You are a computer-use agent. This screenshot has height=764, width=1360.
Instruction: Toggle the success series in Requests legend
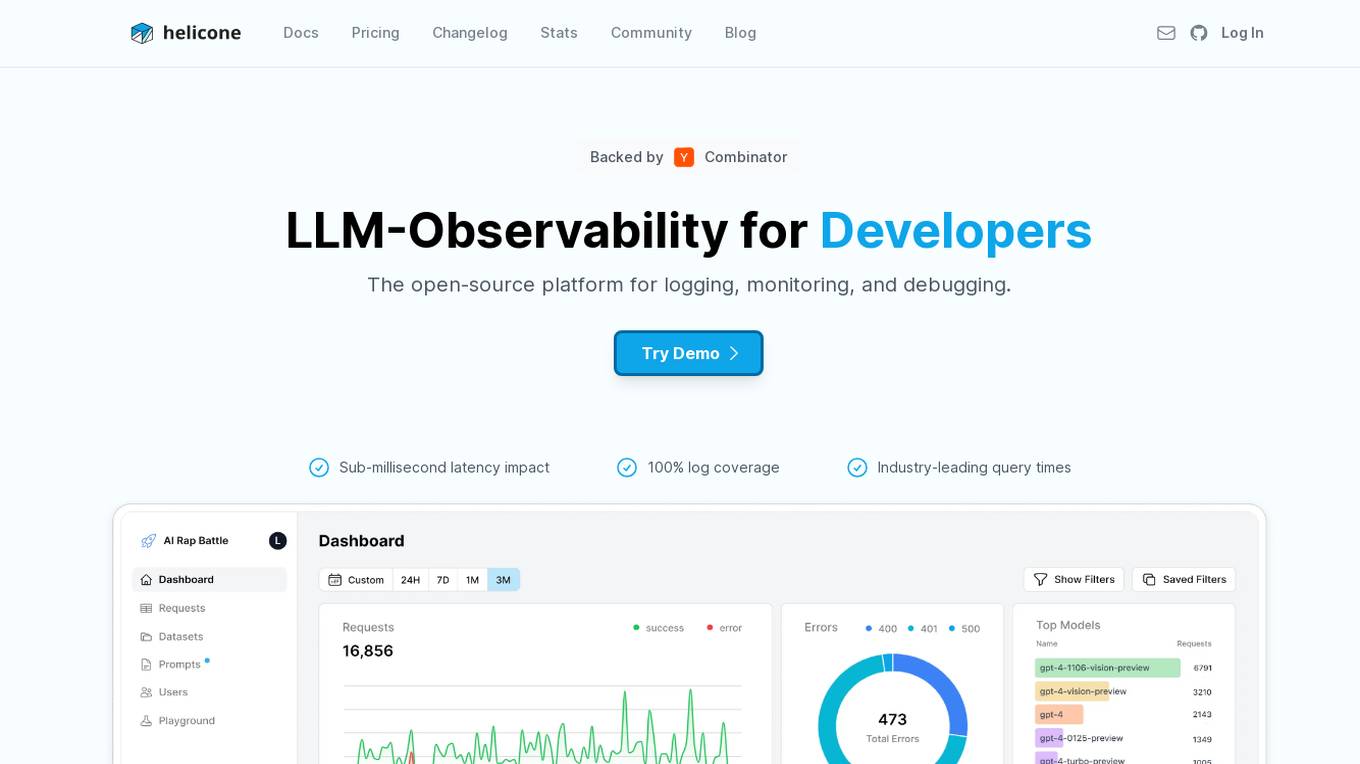pyautogui.click(x=658, y=628)
